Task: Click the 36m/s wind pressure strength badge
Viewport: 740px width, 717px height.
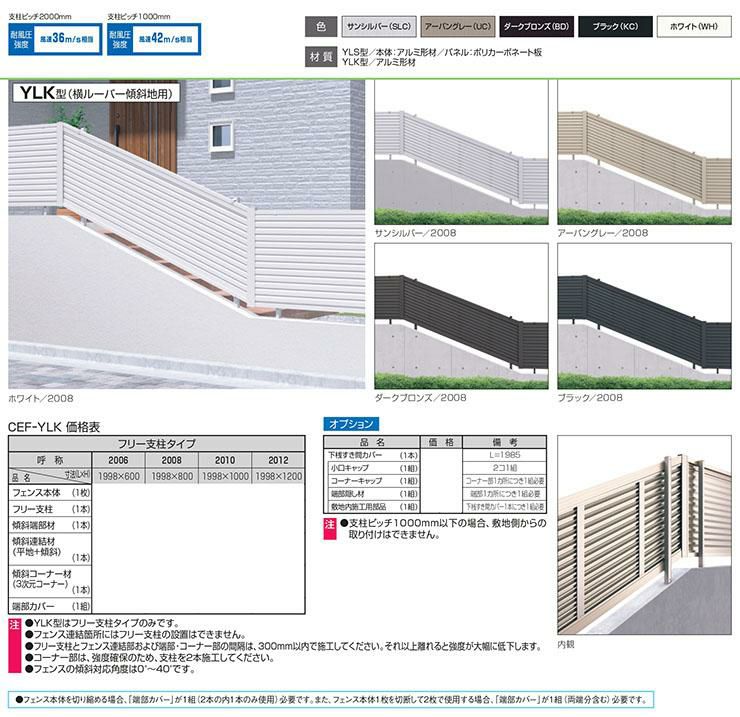Action: pos(49,38)
